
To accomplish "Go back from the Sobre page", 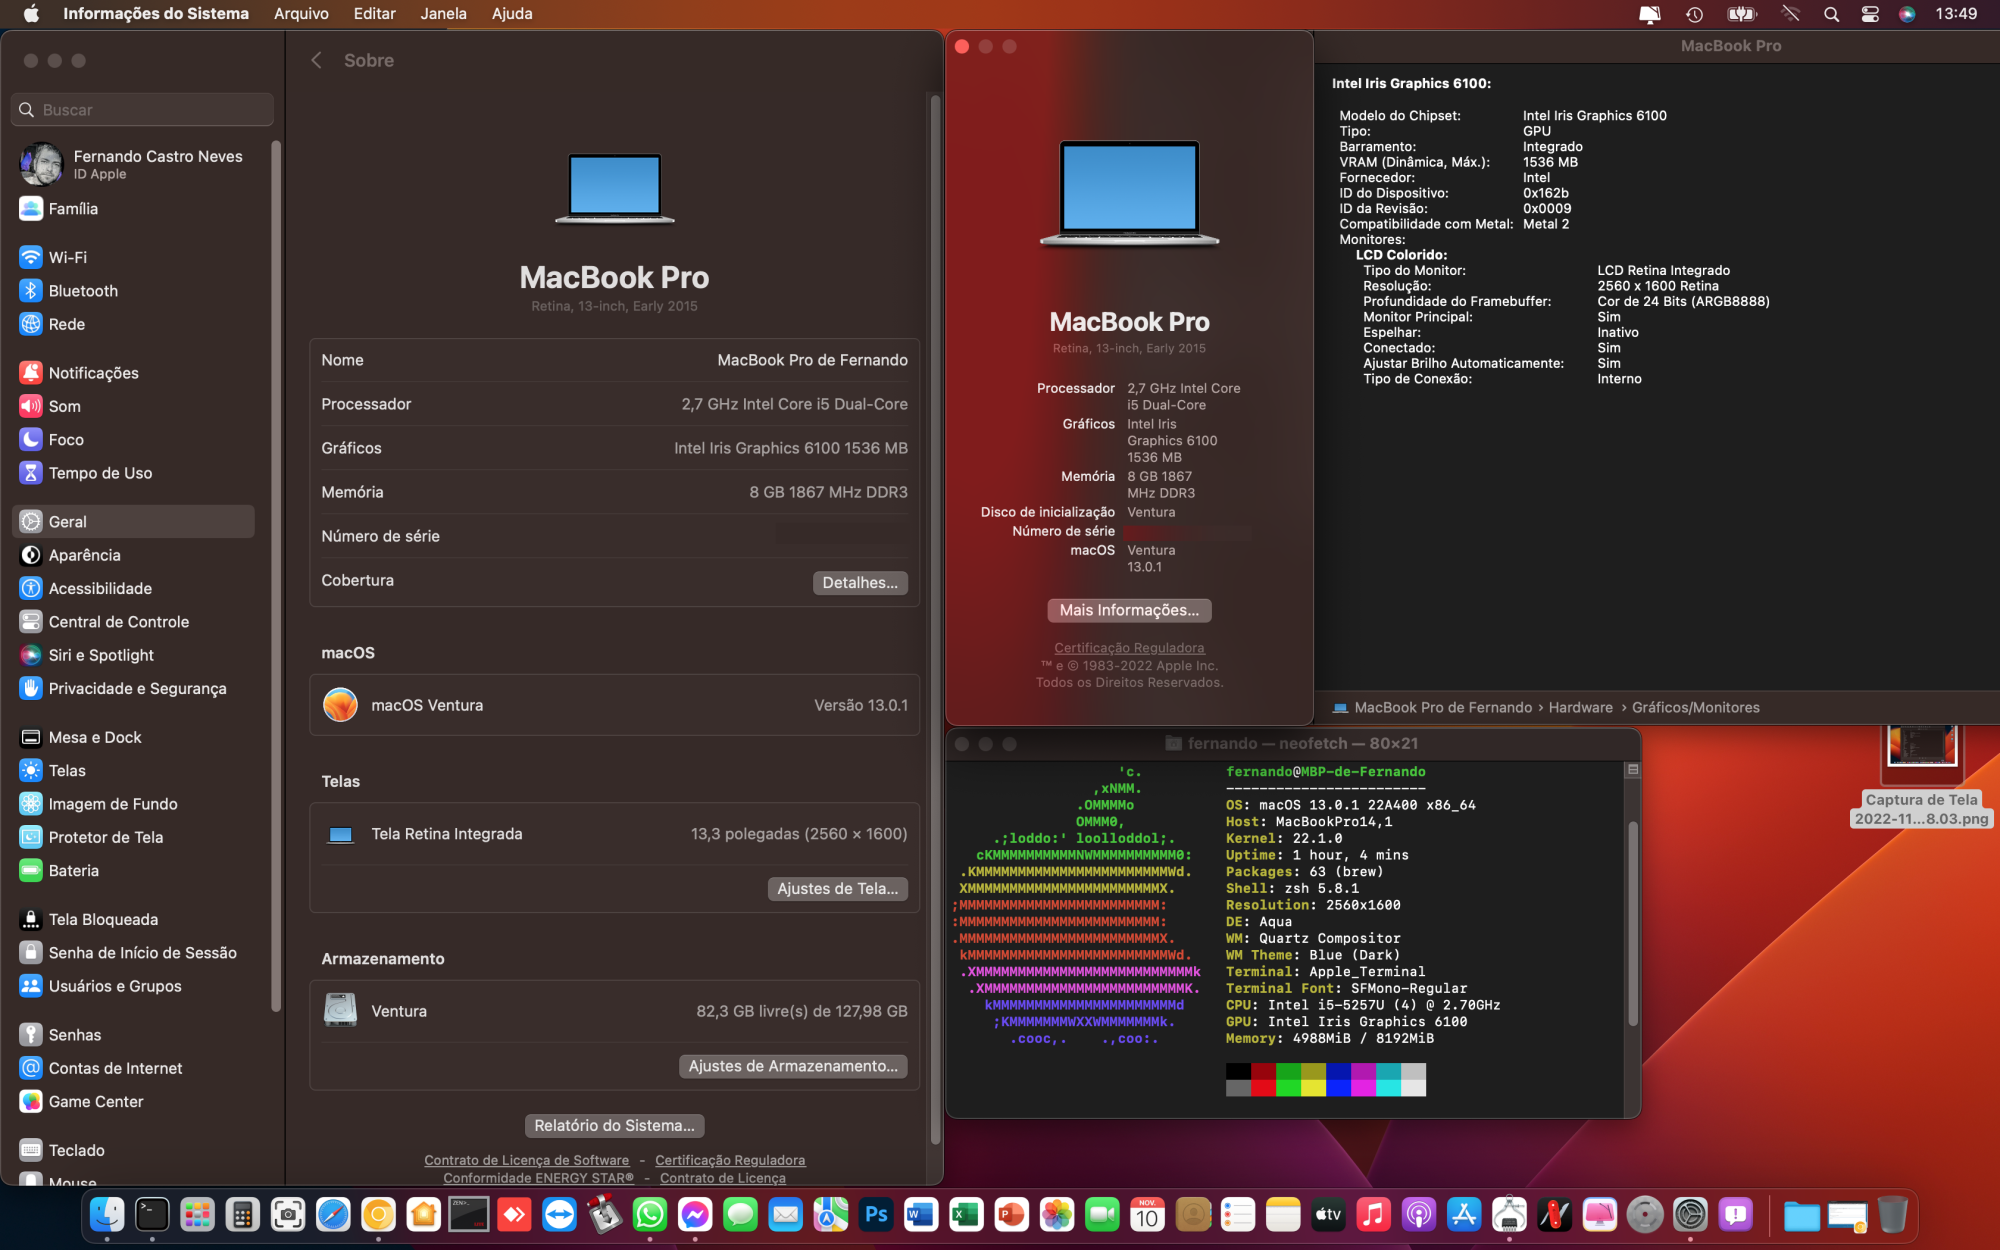I will pyautogui.click(x=317, y=61).
